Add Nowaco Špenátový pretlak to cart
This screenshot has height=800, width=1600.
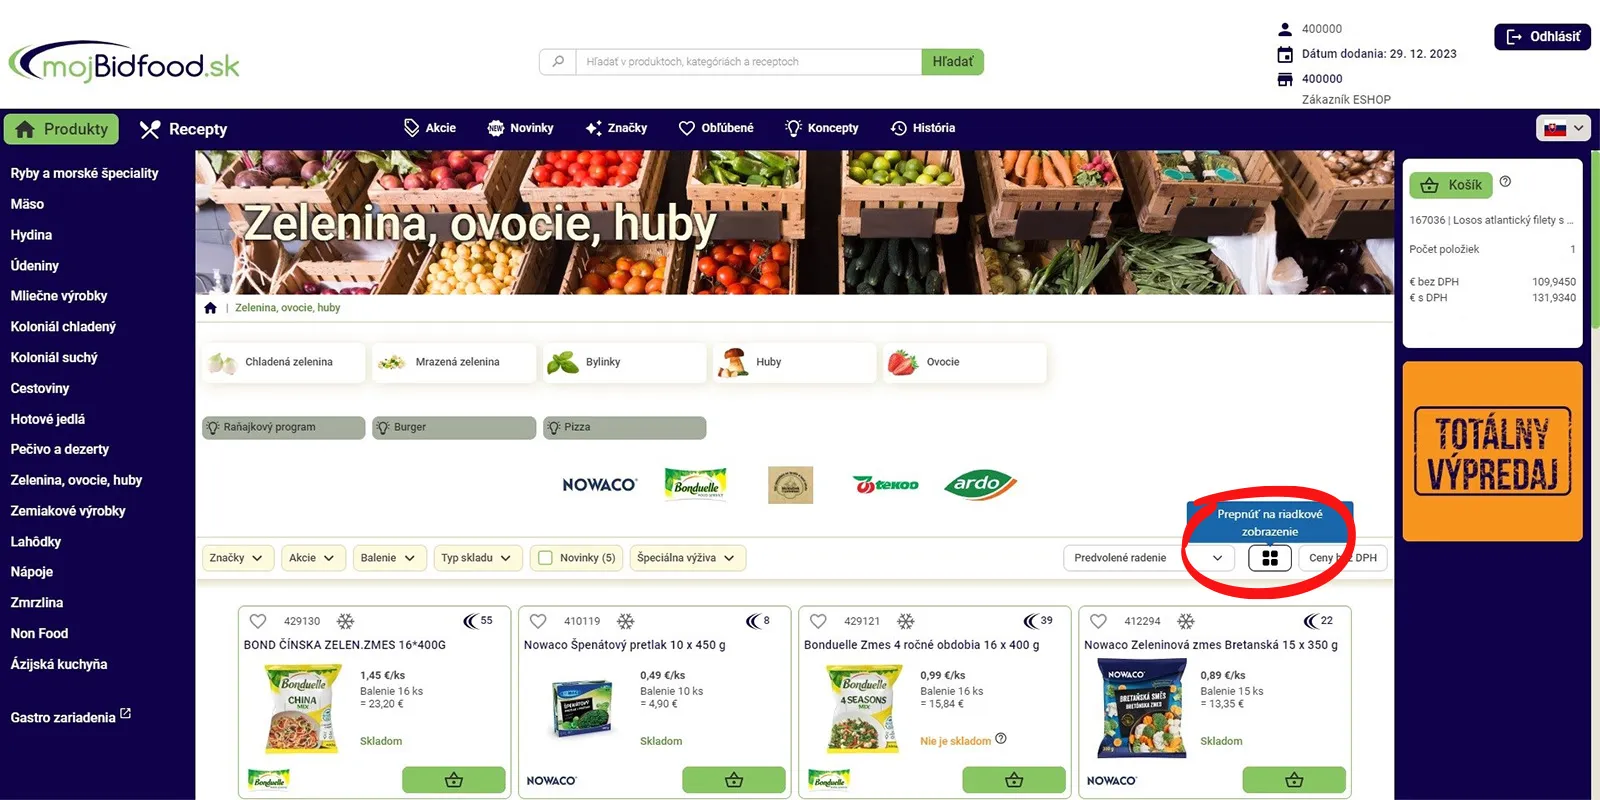pos(734,780)
